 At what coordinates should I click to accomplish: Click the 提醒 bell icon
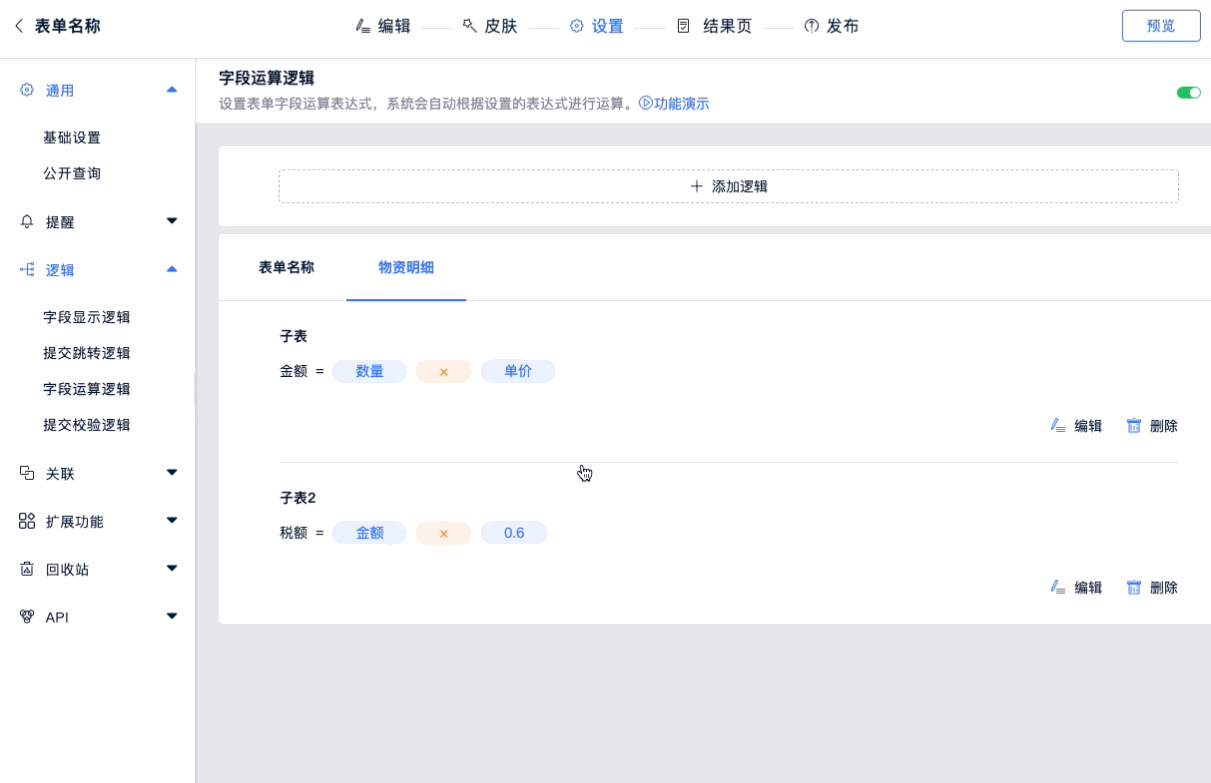[27, 222]
